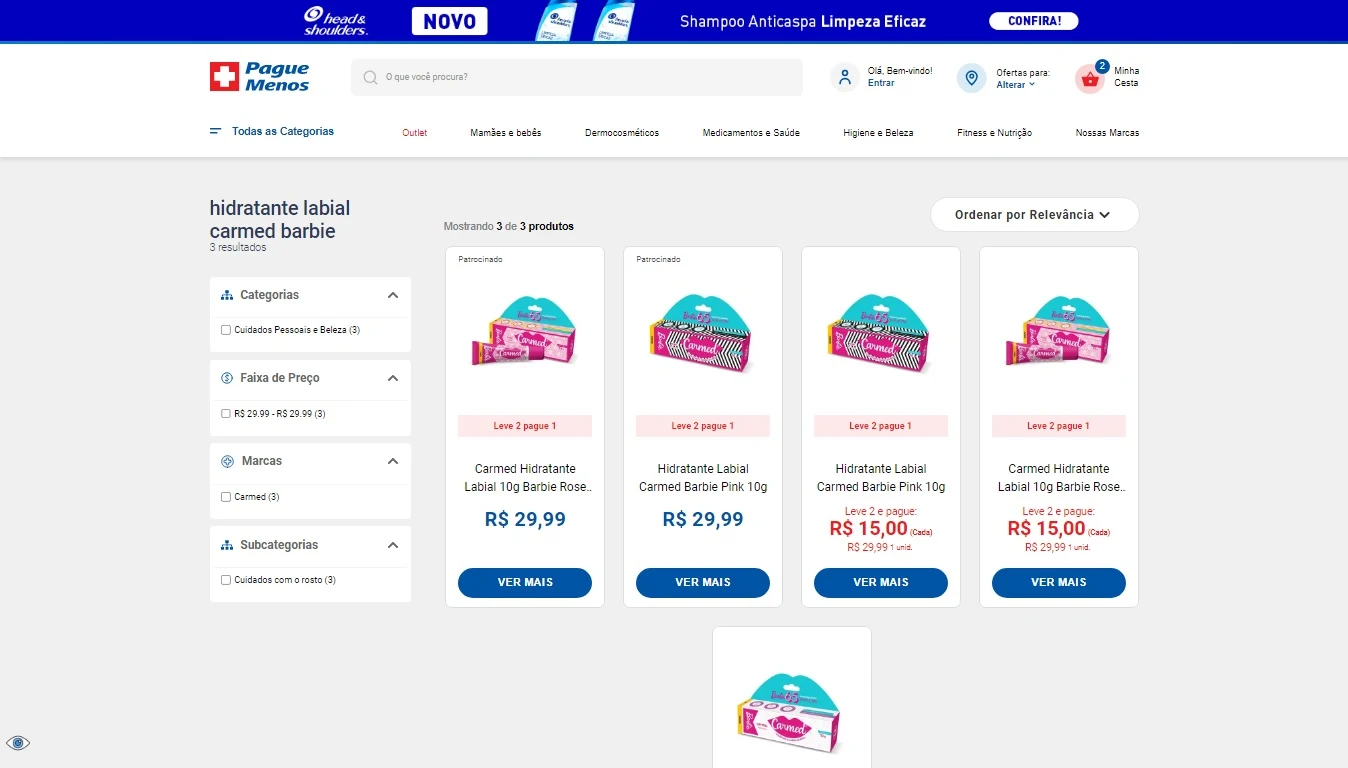This screenshot has width=1348, height=768.
Task: Click the CONFIRA! banner button
Action: [1034, 21]
